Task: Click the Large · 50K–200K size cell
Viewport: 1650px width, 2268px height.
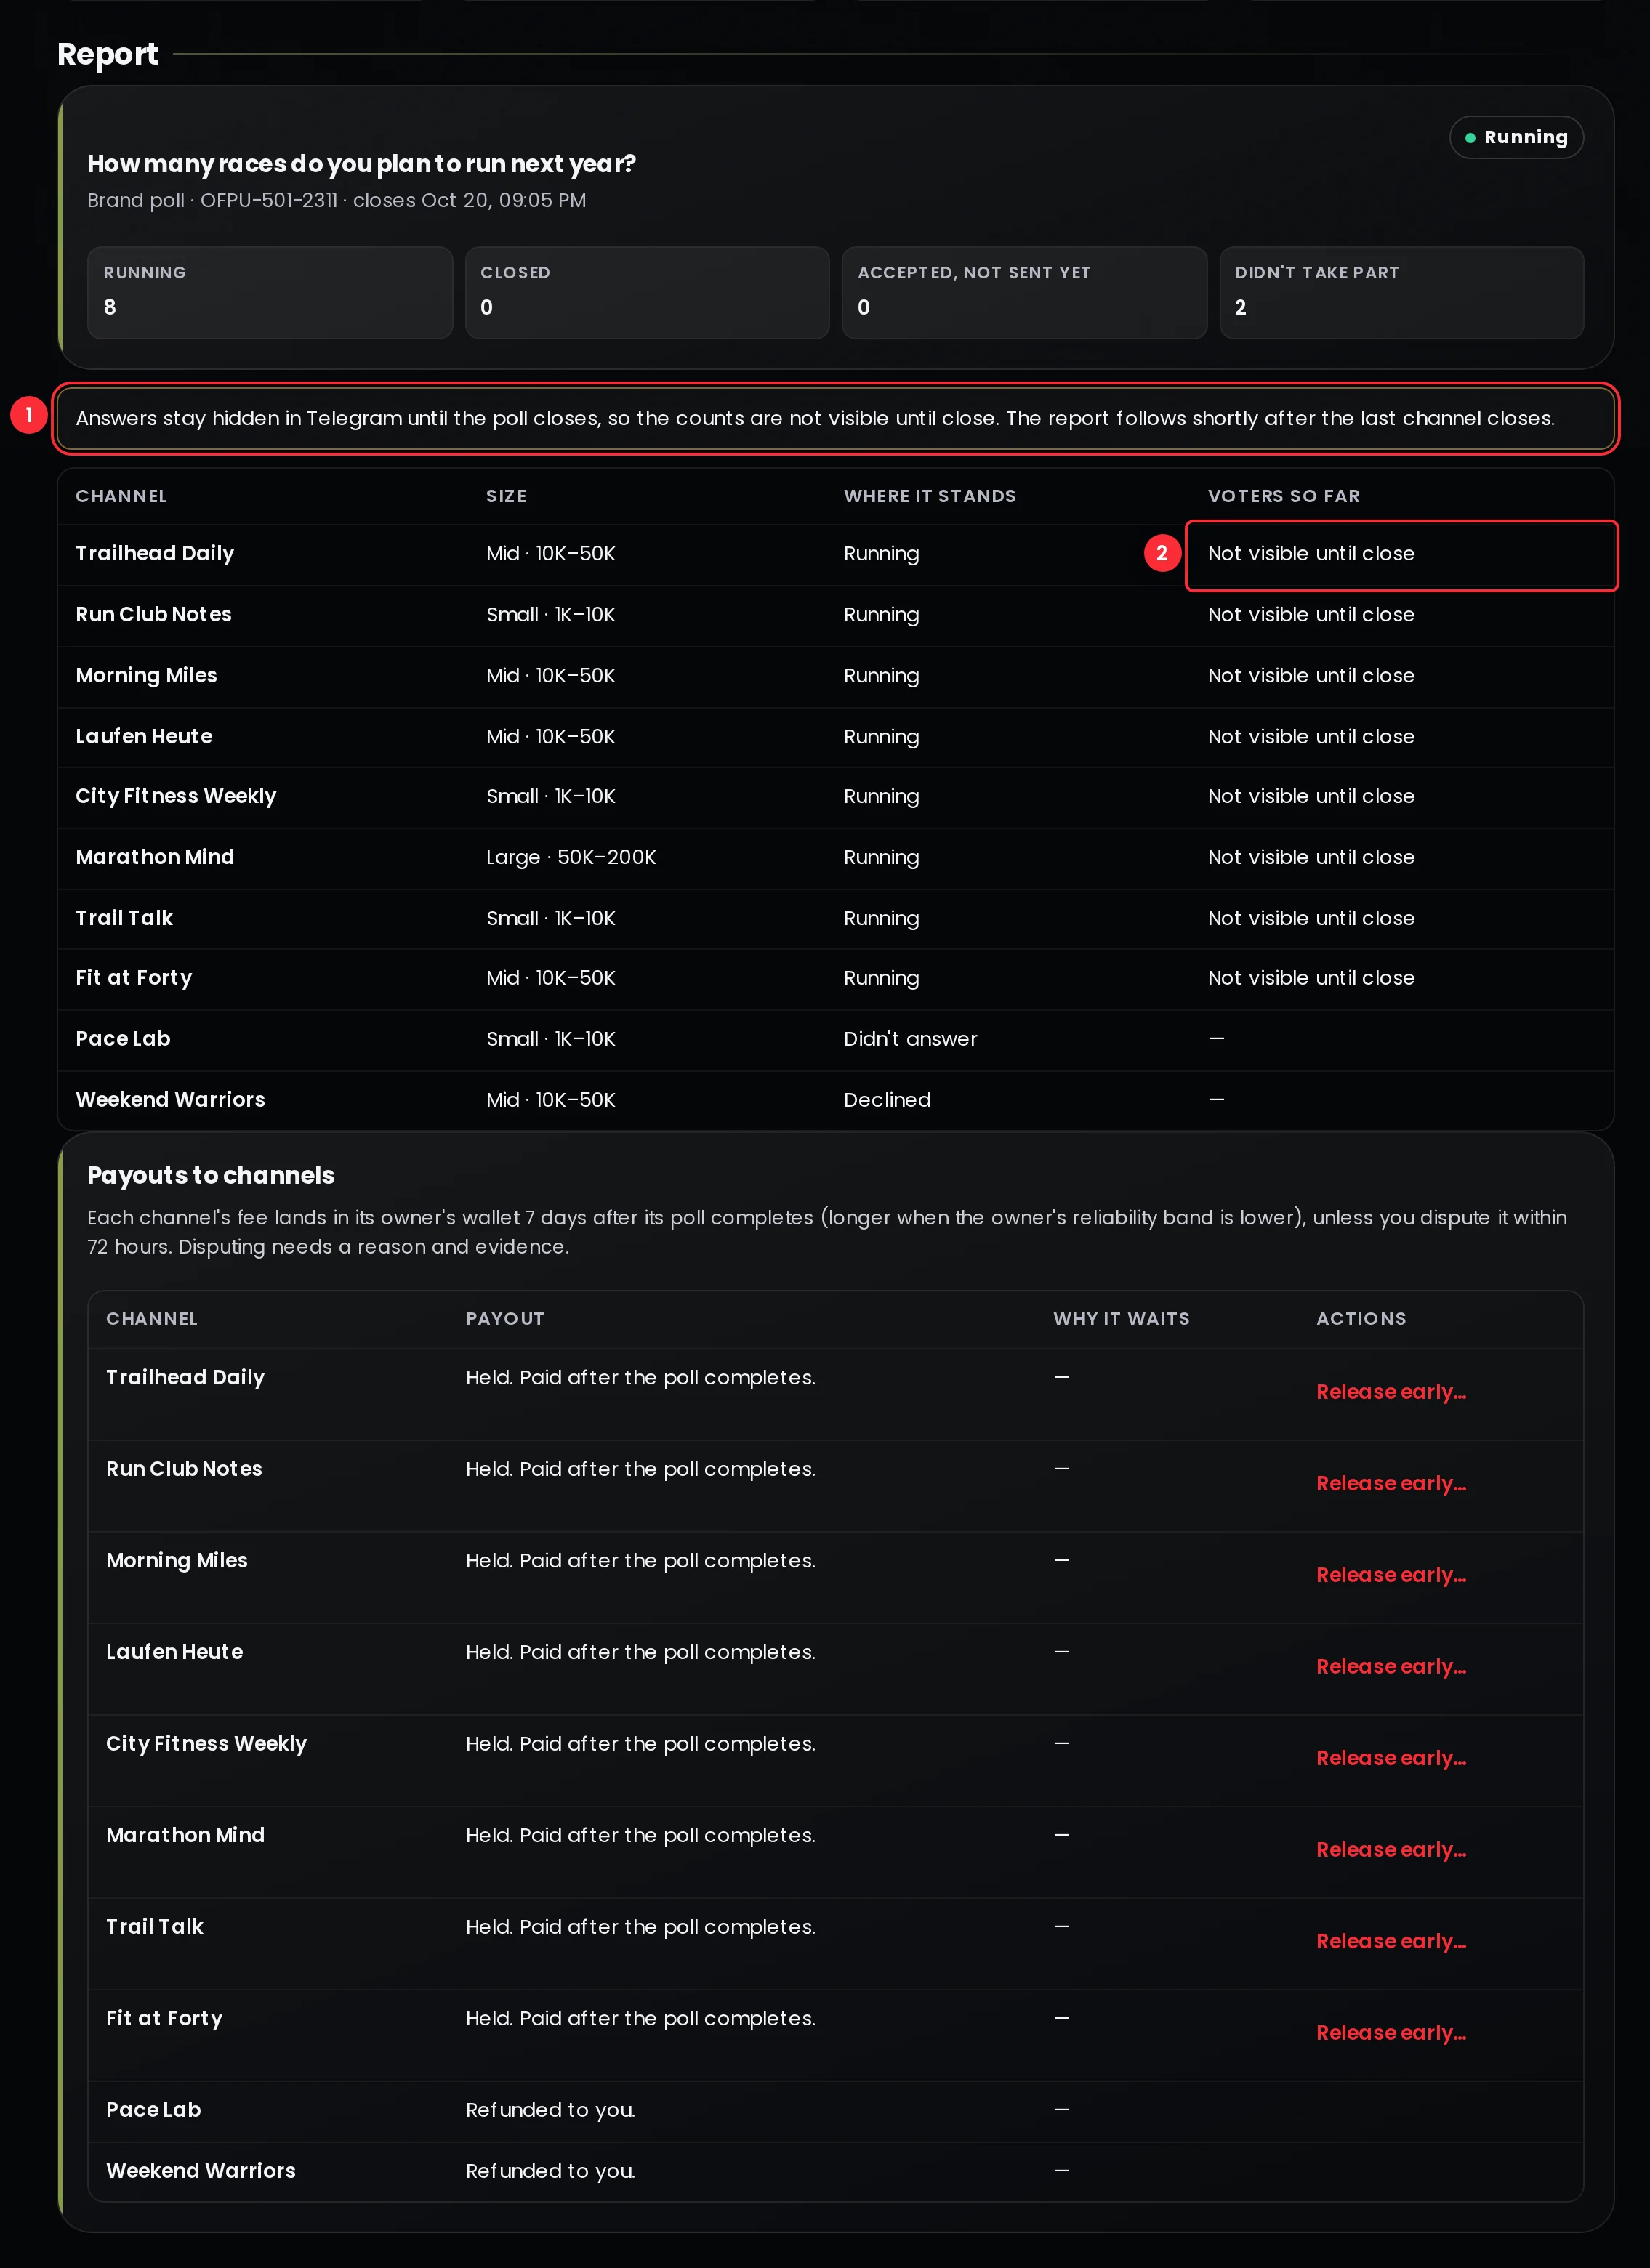Action: point(571,858)
